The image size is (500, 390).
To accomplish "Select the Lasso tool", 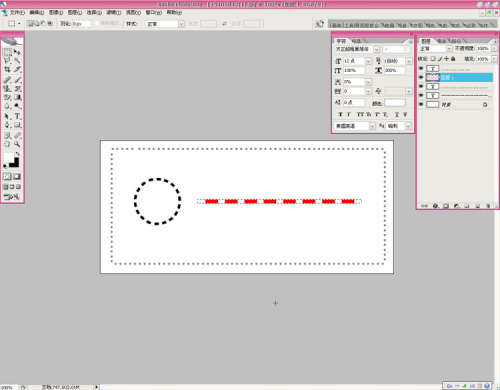I will click(x=7, y=61).
